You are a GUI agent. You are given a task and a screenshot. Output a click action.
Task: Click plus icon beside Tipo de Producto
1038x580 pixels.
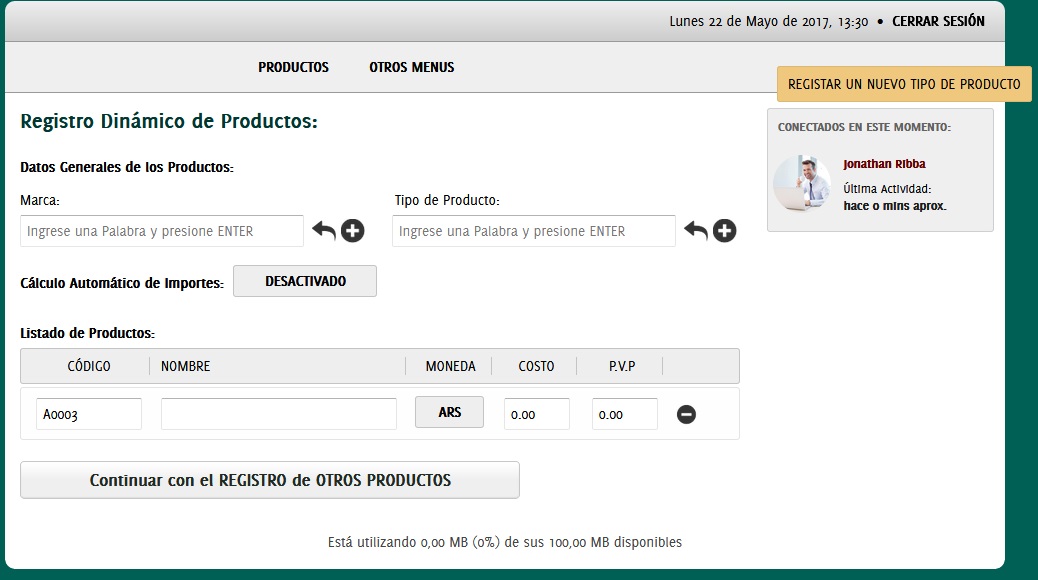click(x=725, y=231)
